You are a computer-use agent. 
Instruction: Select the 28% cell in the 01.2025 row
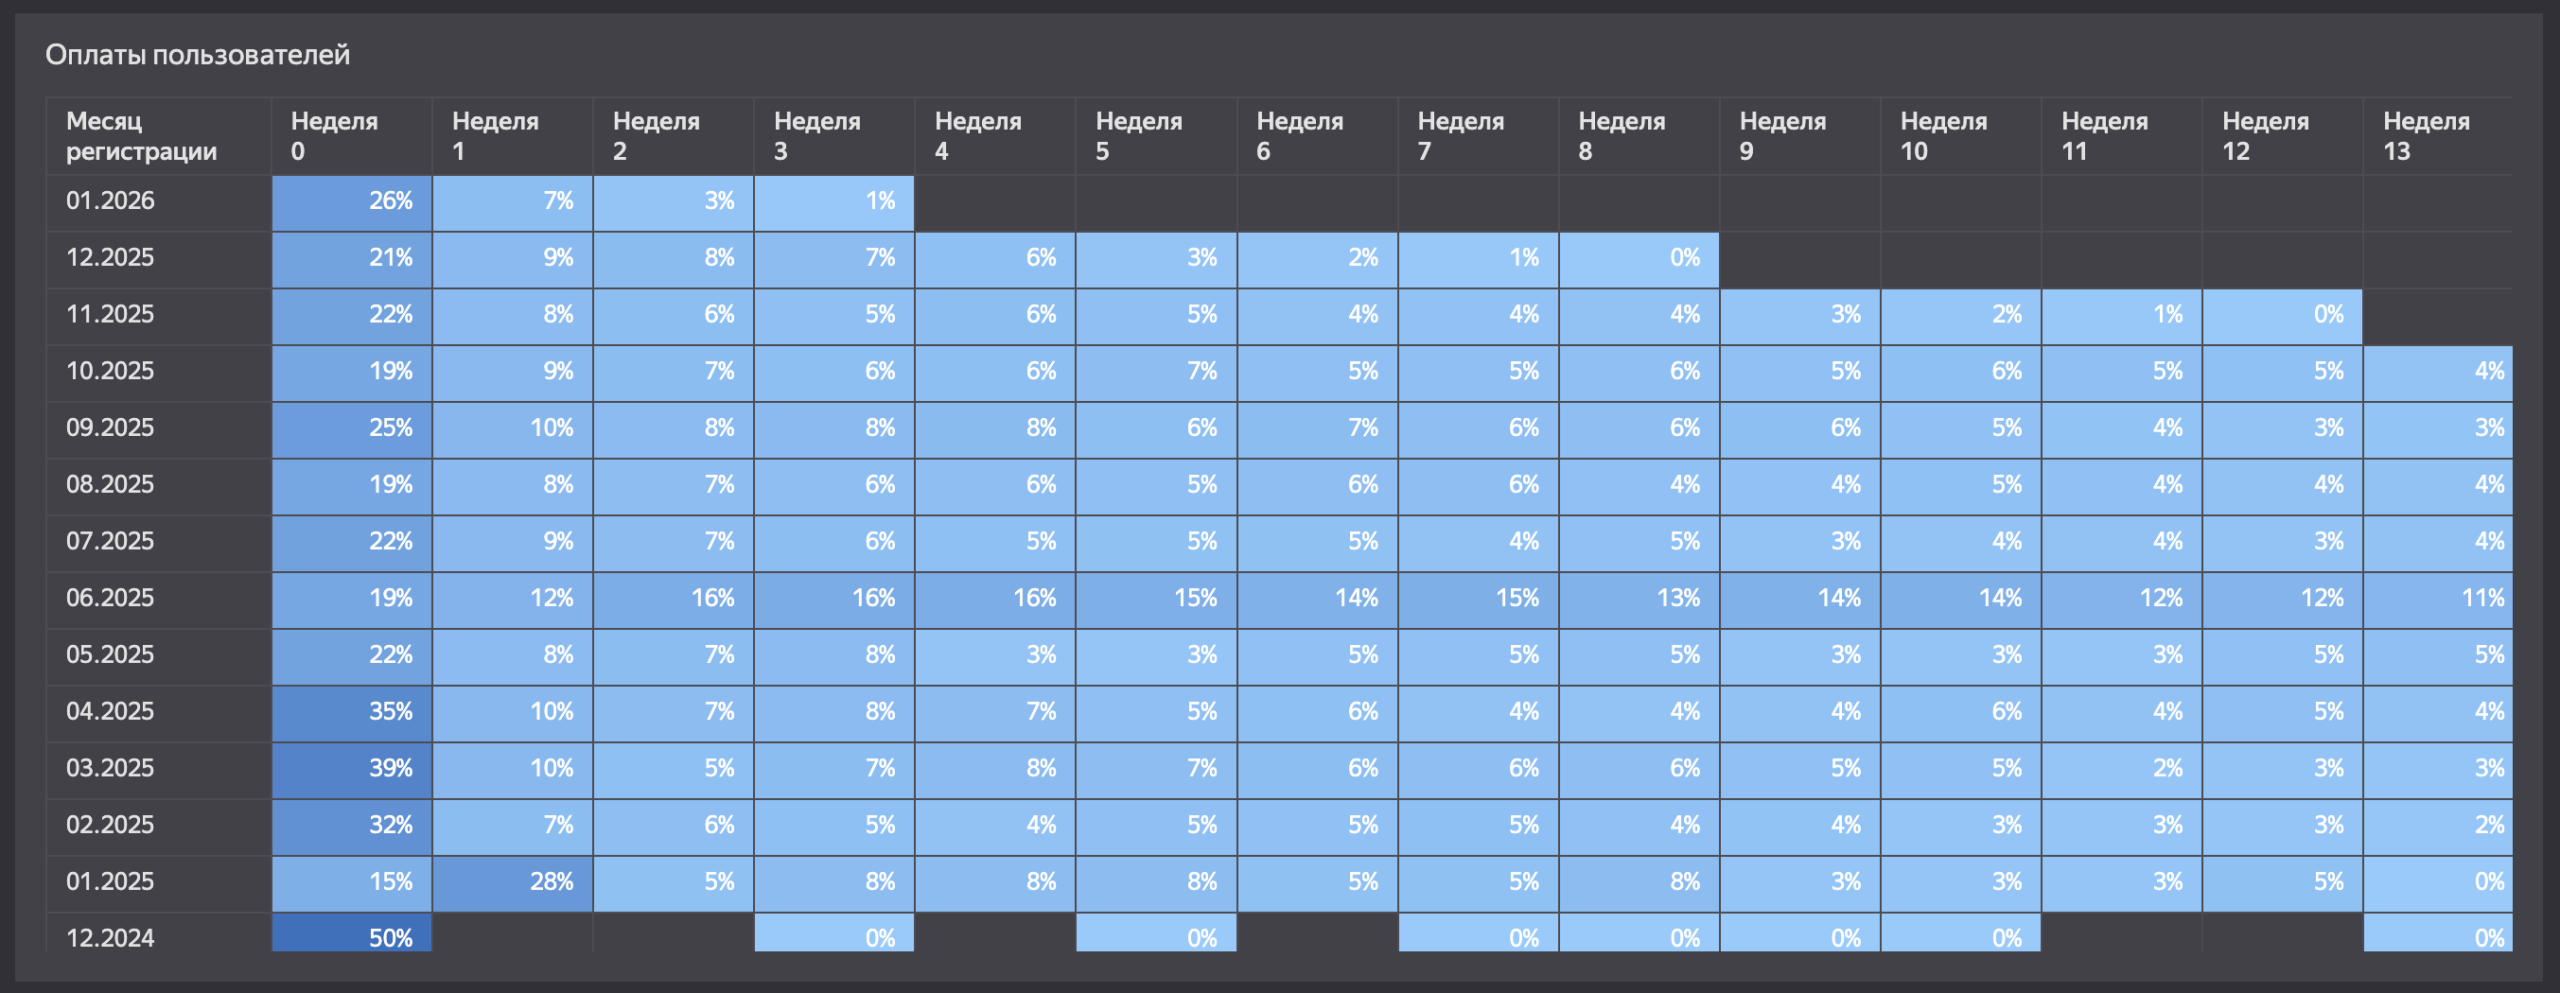click(x=513, y=882)
